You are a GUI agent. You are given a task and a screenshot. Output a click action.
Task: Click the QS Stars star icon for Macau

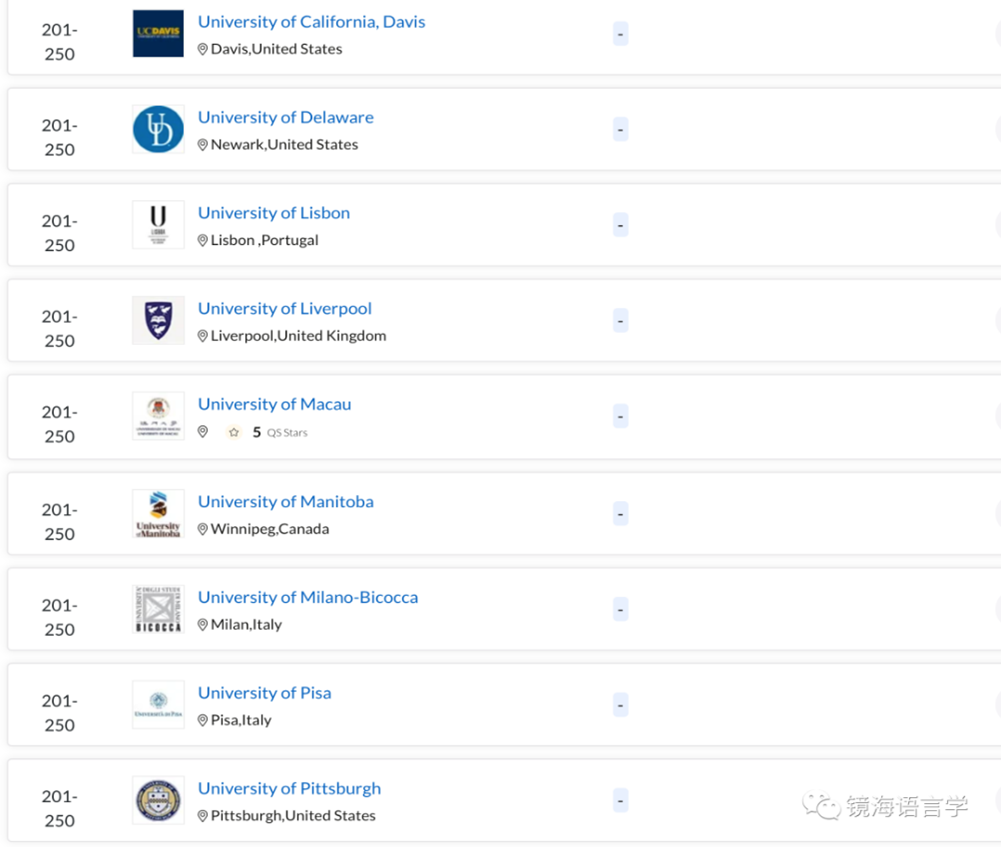(x=234, y=433)
